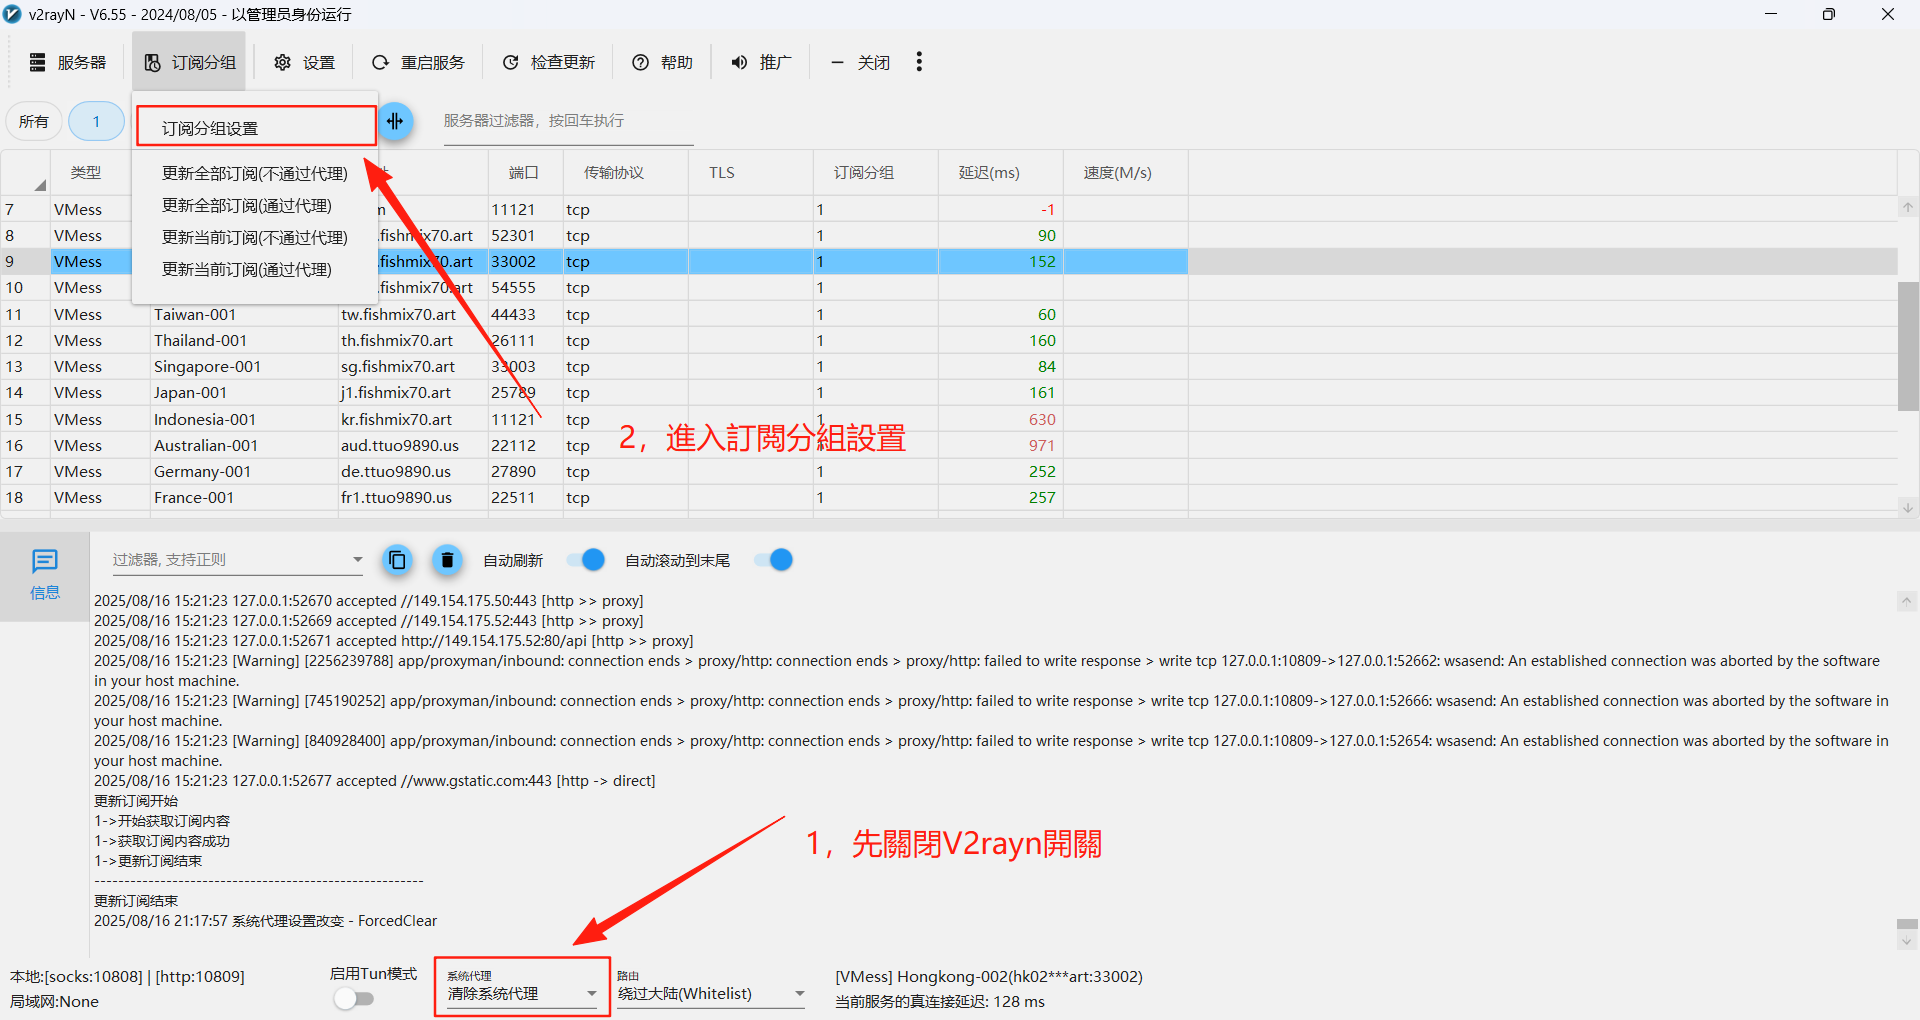Minimize the v2rayN window

click(1771, 14)
